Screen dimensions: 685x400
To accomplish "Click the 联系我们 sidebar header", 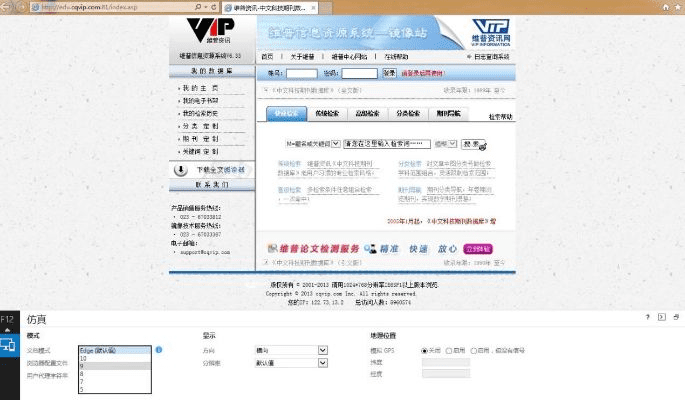I will point(212,185).
